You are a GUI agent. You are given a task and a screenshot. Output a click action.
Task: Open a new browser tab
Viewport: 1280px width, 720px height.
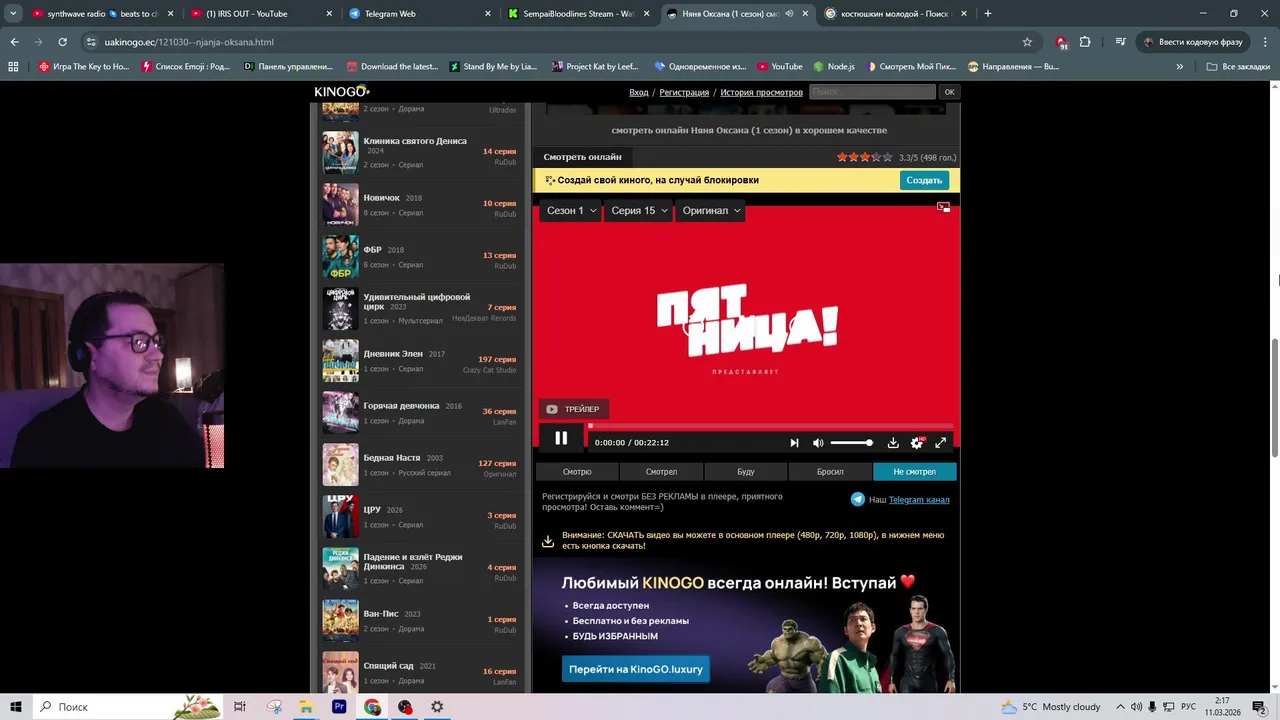(x=988, y=14)
